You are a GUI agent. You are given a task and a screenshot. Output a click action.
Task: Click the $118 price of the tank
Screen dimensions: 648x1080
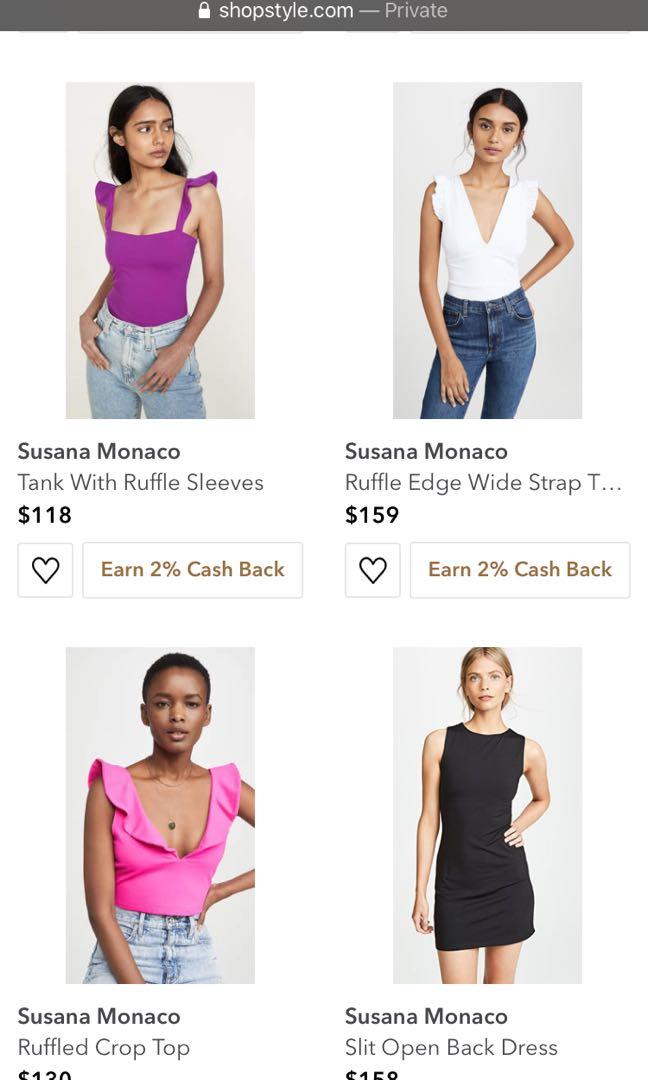(45, 515)
